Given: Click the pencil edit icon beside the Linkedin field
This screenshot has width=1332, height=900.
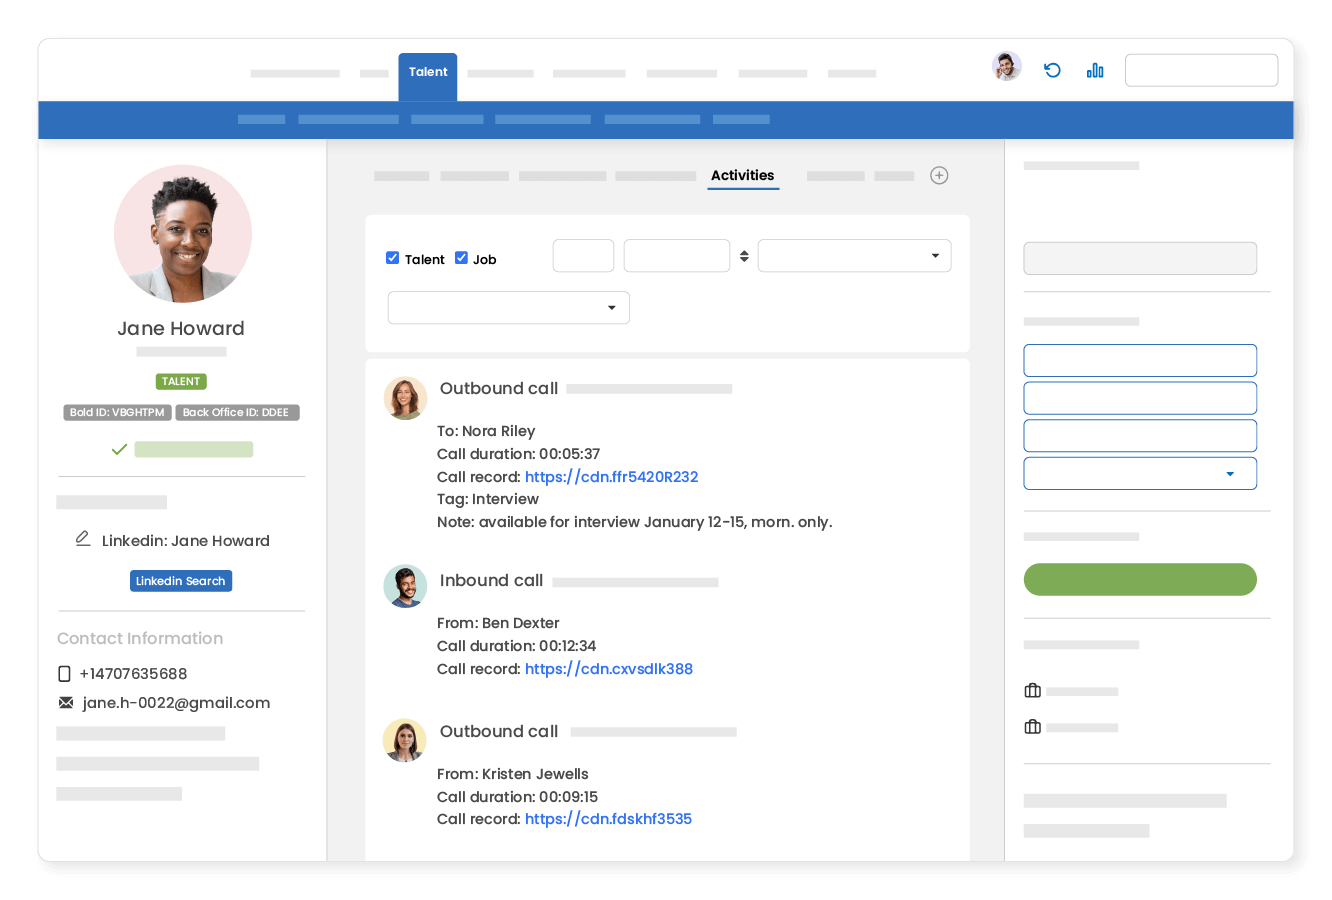Looking at the screenshot, I should click(x=83, y=538).
